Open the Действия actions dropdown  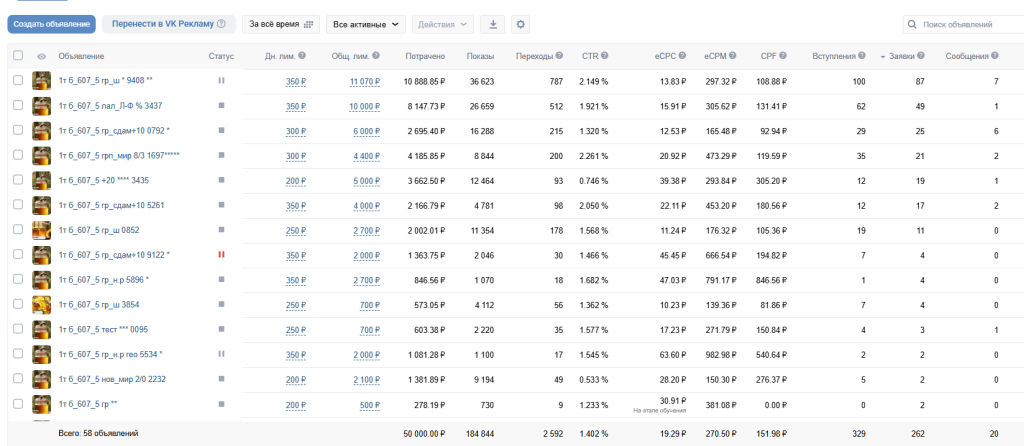(x=442, y=24)
